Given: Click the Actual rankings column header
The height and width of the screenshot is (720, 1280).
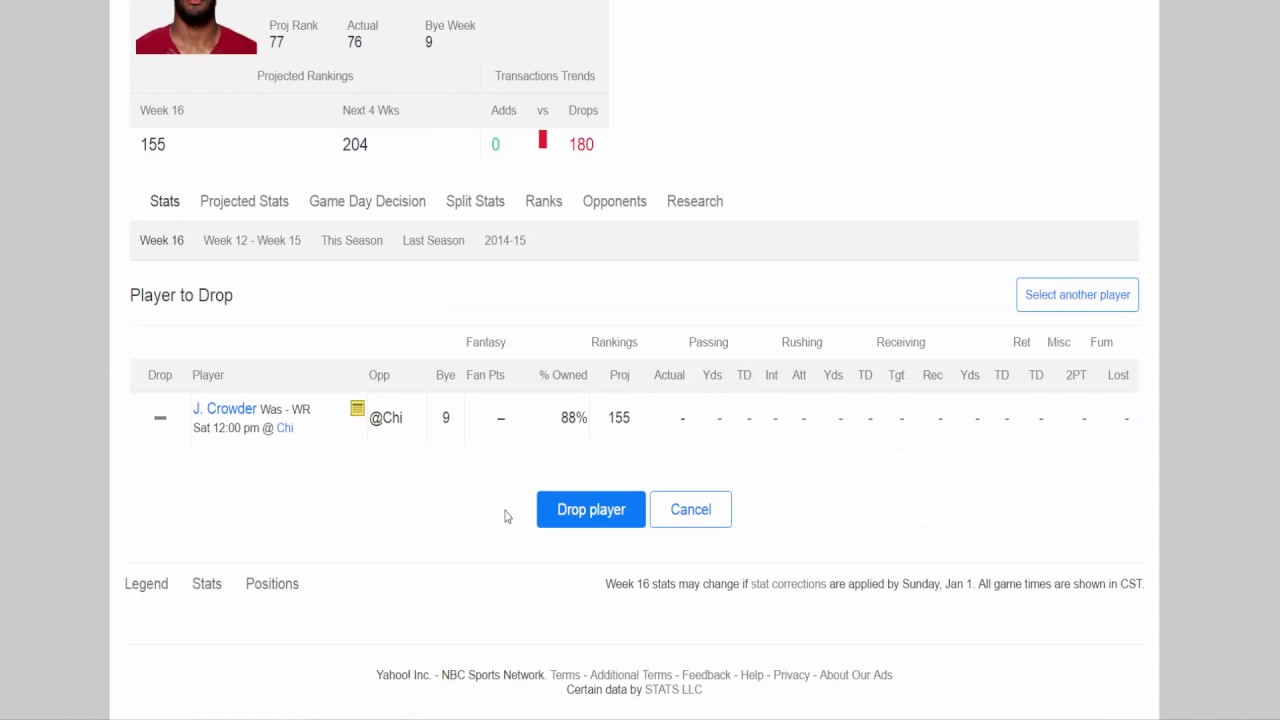Looking at the screenshot, I should 669,375.
